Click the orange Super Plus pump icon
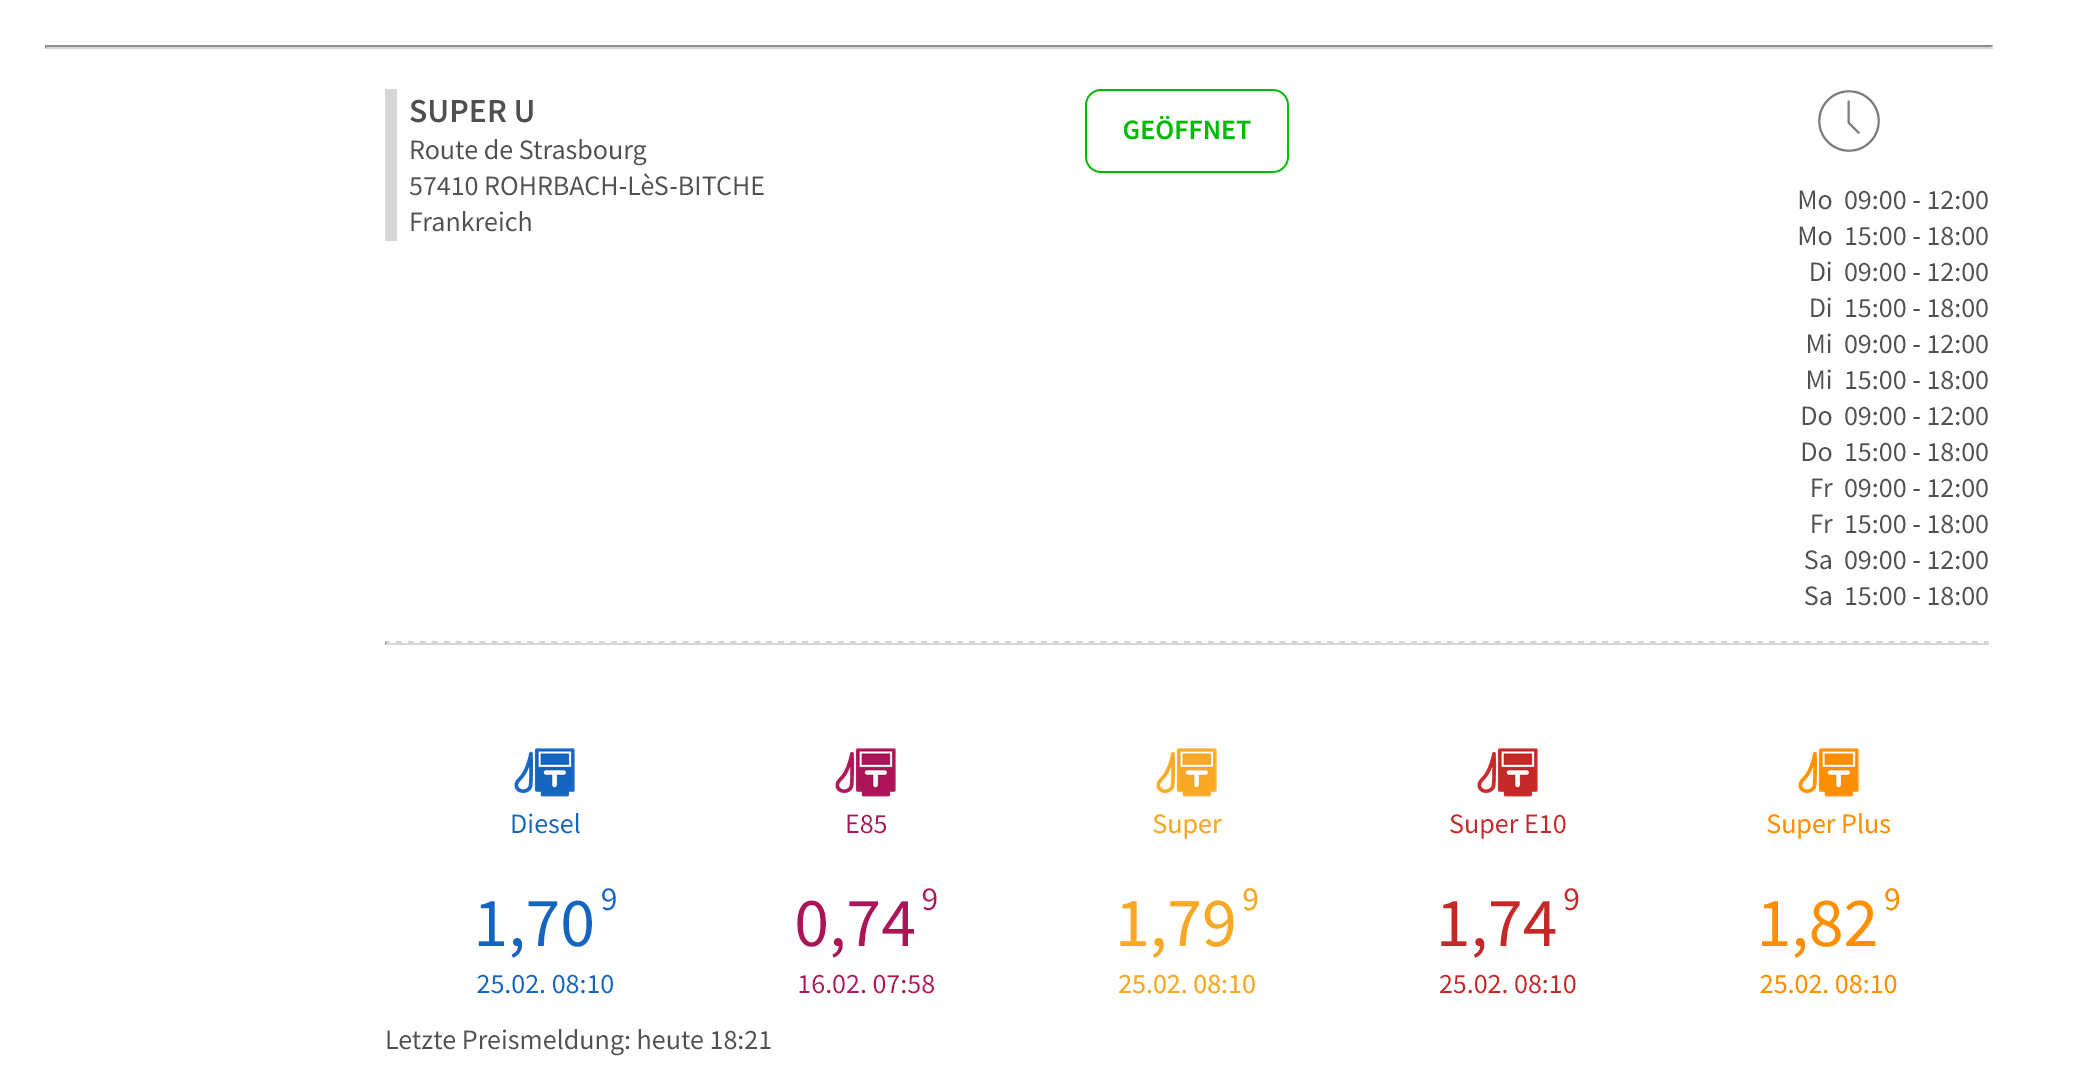 point(1828,772)
